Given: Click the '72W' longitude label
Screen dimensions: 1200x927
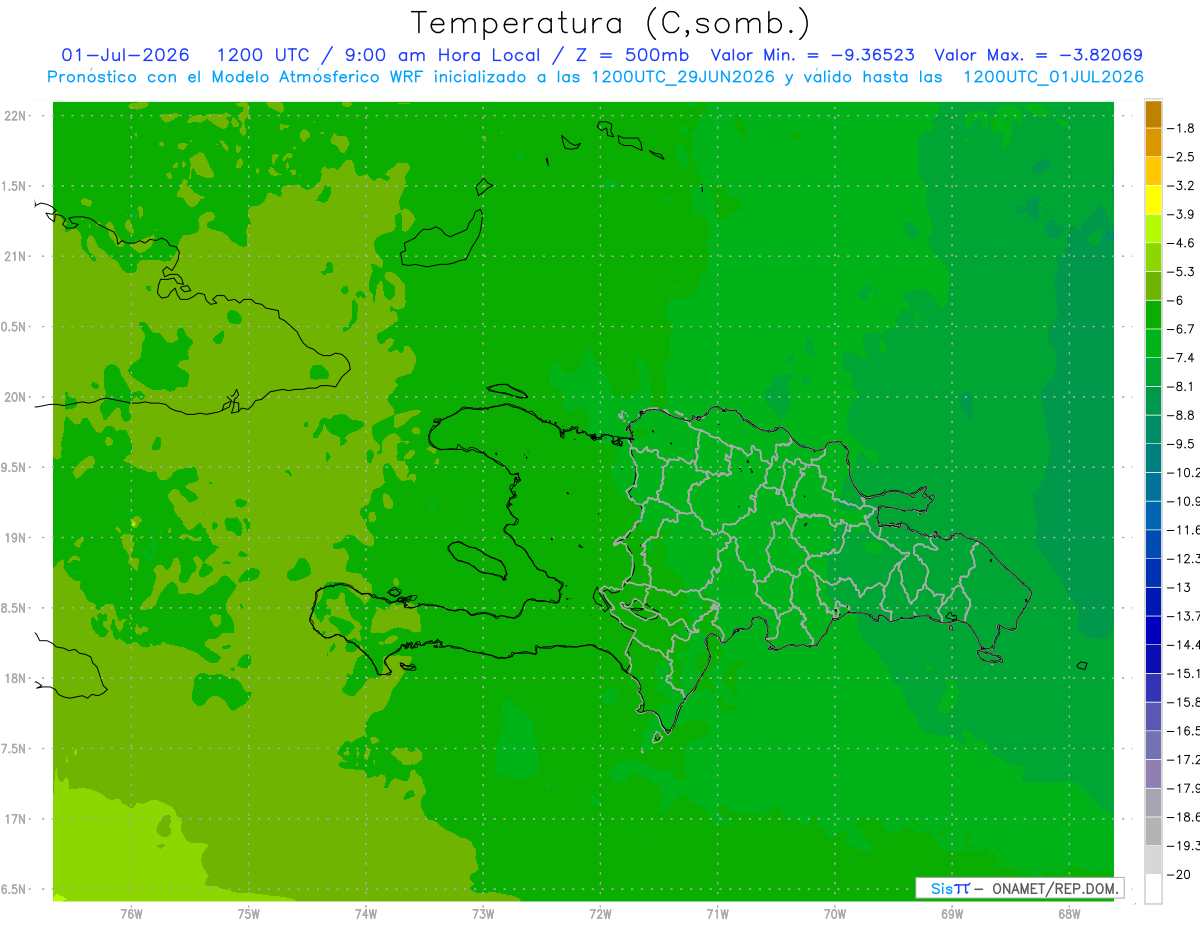Looking at the screenshot, I should (600, 914).
